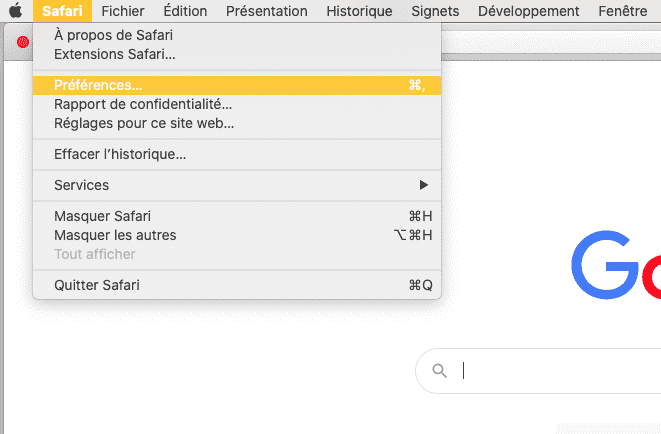661x434 pixels.
Task: Choose Extensions Safari… entry
Action: pyautogui.click(x=237, y=54)
